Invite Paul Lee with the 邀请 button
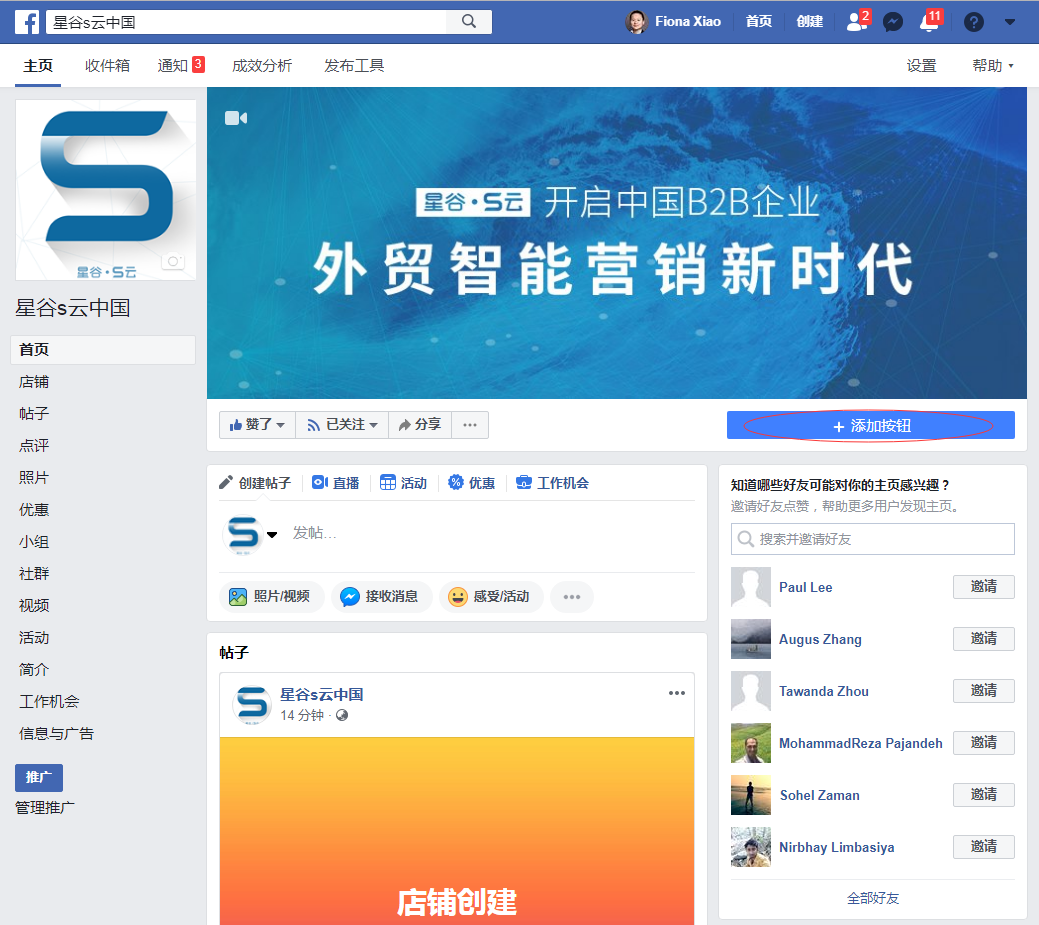Screen dimensions: 1039x925 [x=983, y=587]
